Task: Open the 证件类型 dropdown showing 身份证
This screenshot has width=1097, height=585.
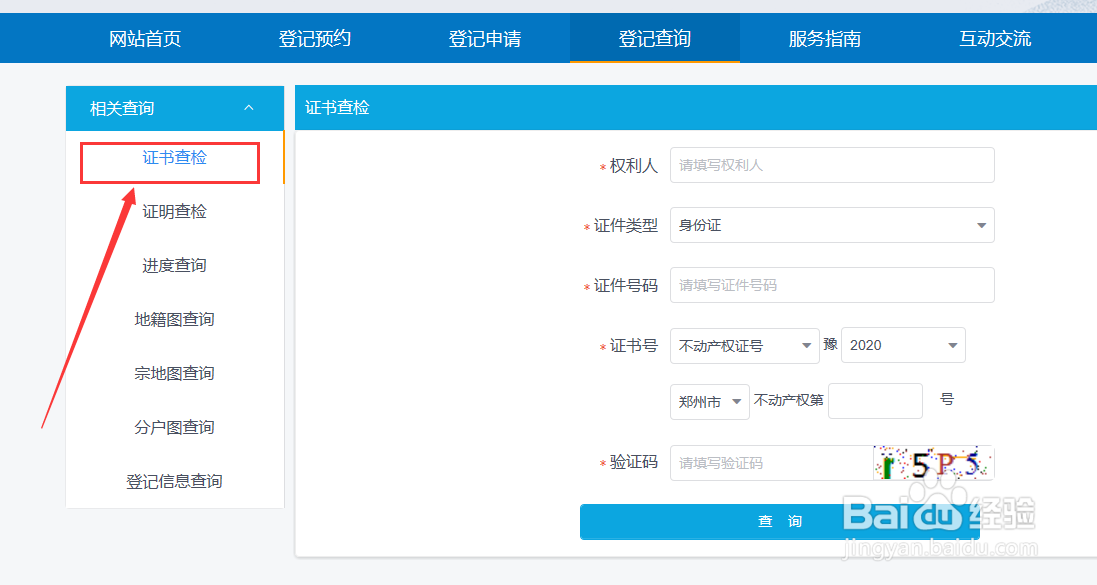Action: (832, 225)
